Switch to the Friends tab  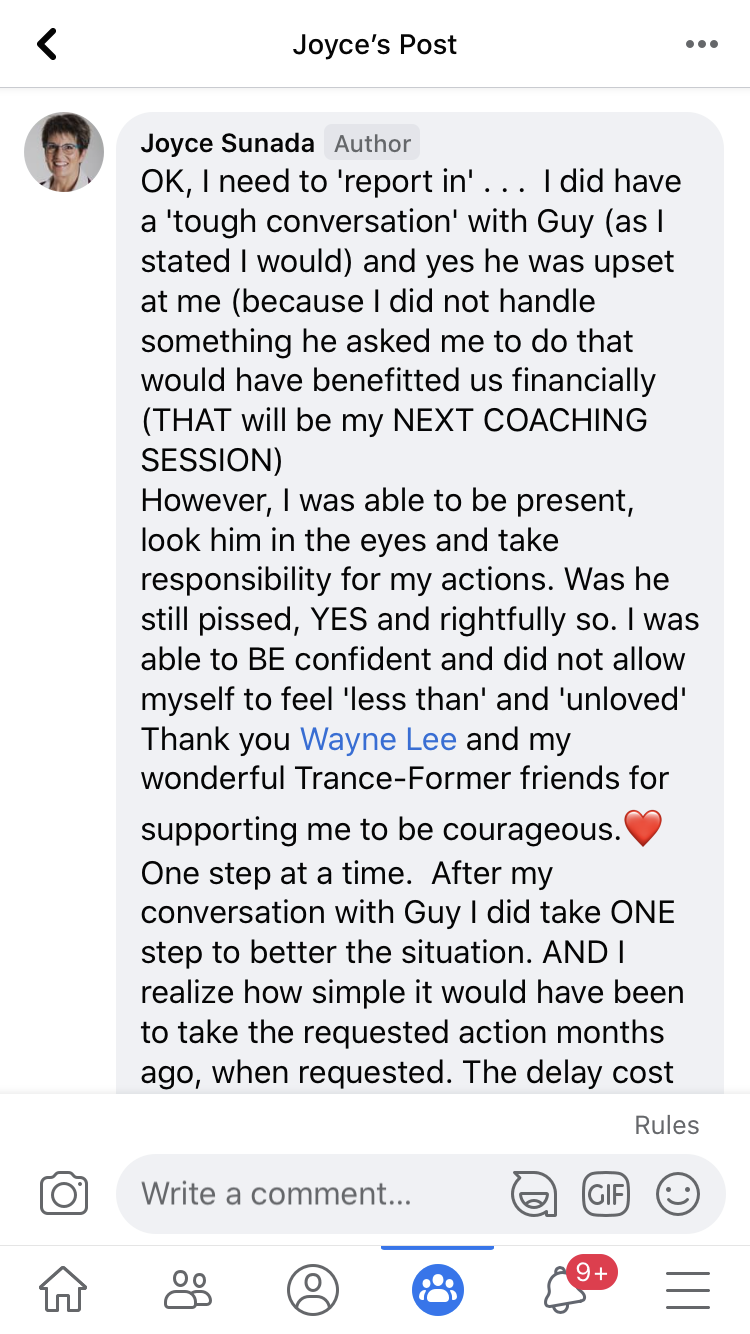tap(188, 1289)
